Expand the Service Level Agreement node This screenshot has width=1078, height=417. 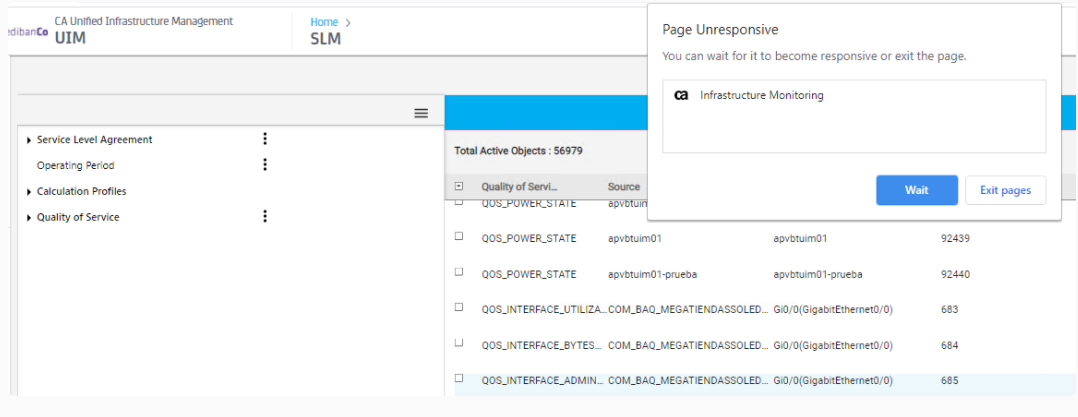coord(29,140)
